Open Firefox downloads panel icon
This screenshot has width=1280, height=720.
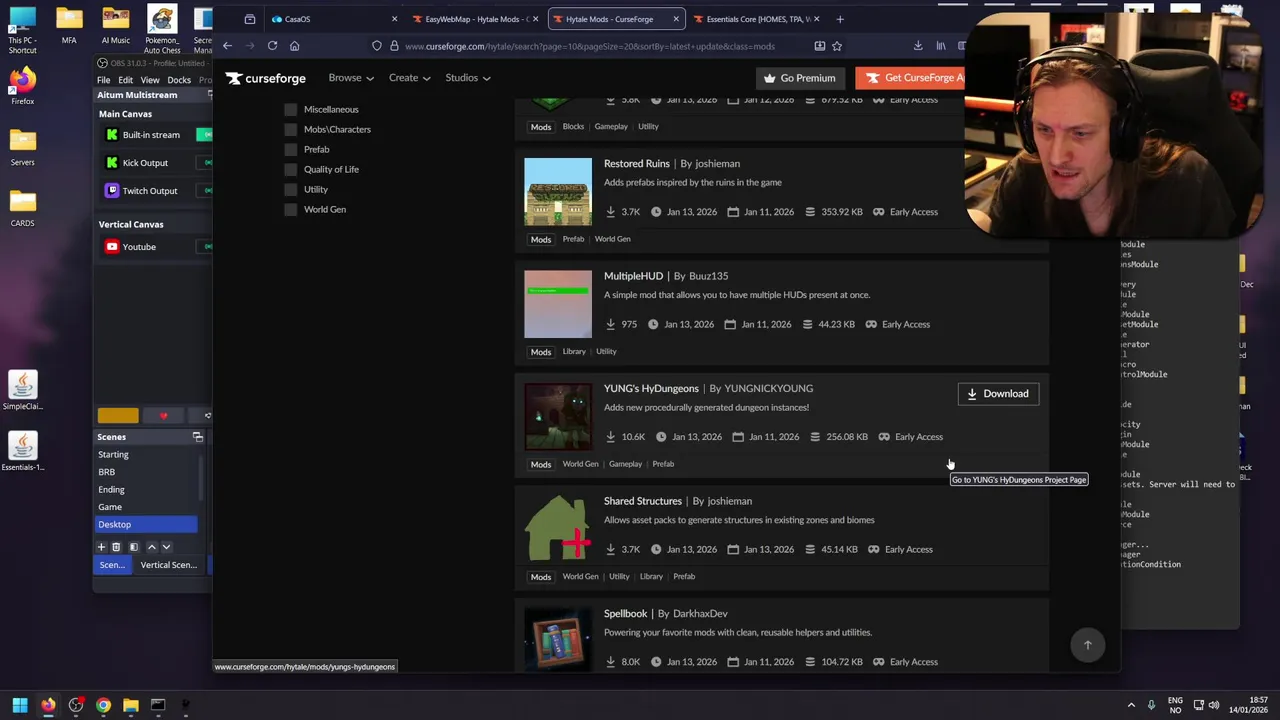[x=918, y=46]
